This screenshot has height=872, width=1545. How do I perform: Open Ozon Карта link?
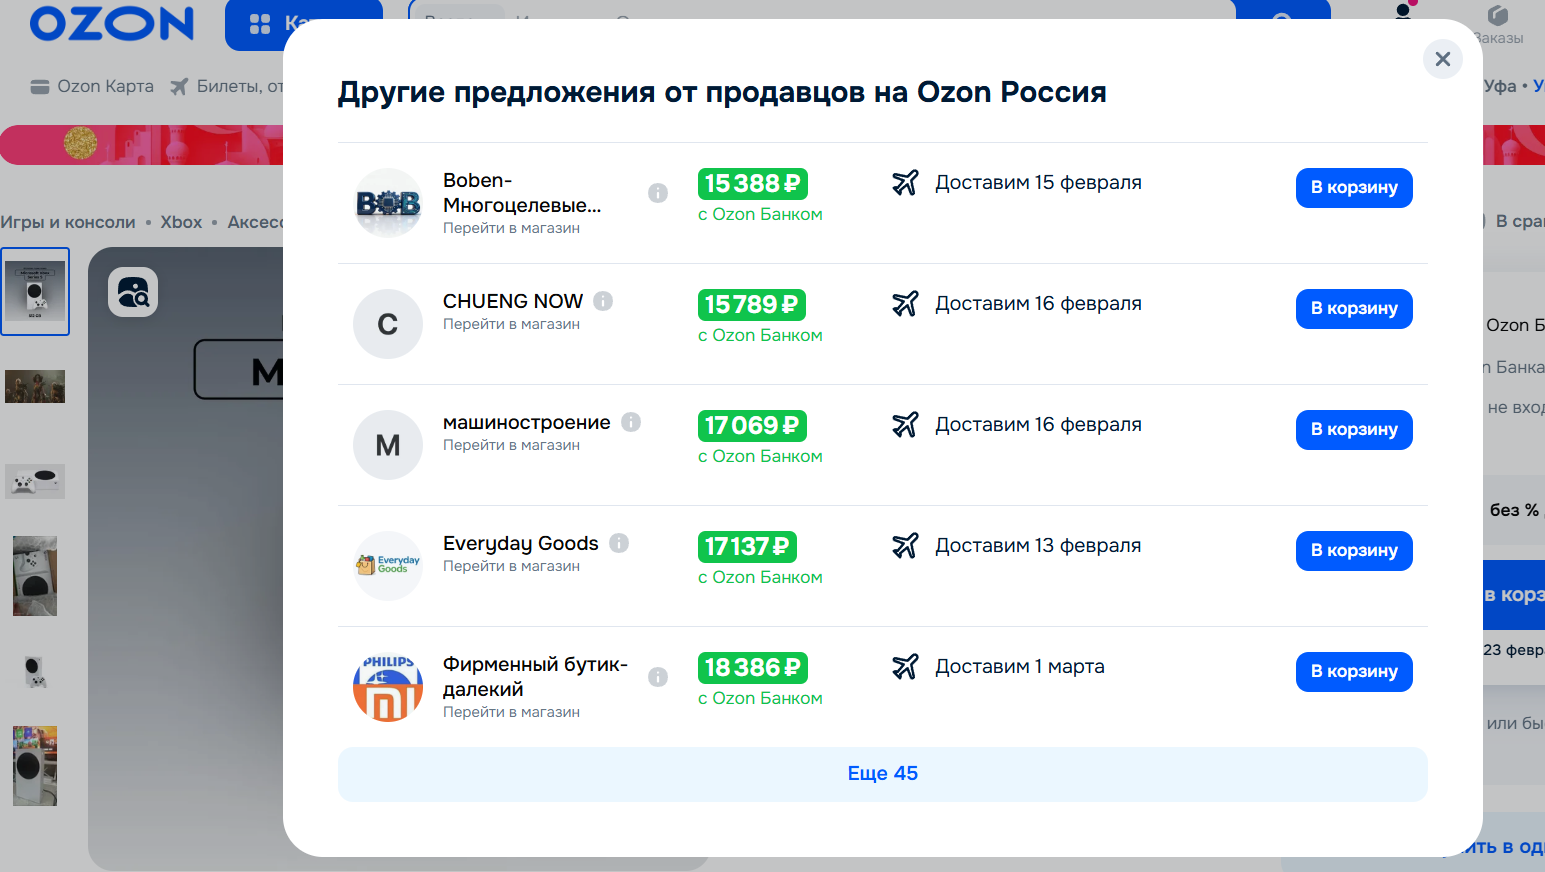[x=92, y=86]
